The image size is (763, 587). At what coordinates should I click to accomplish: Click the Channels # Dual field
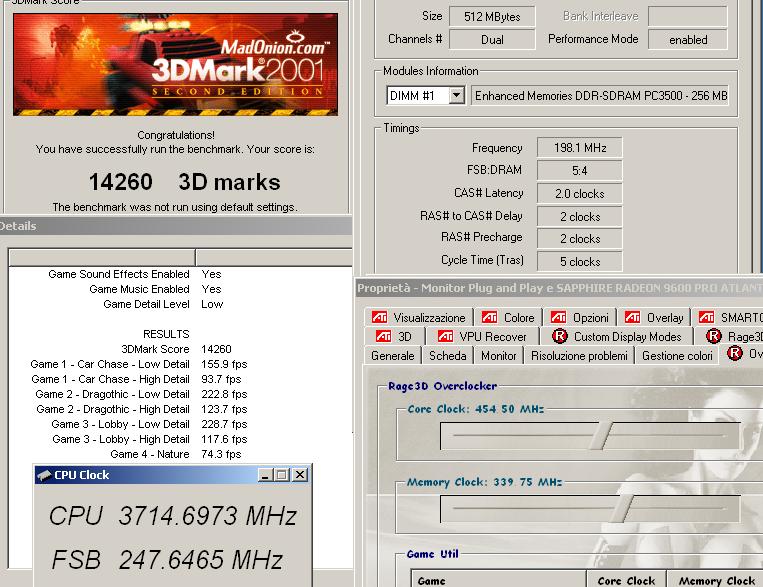tap(492, 39)
